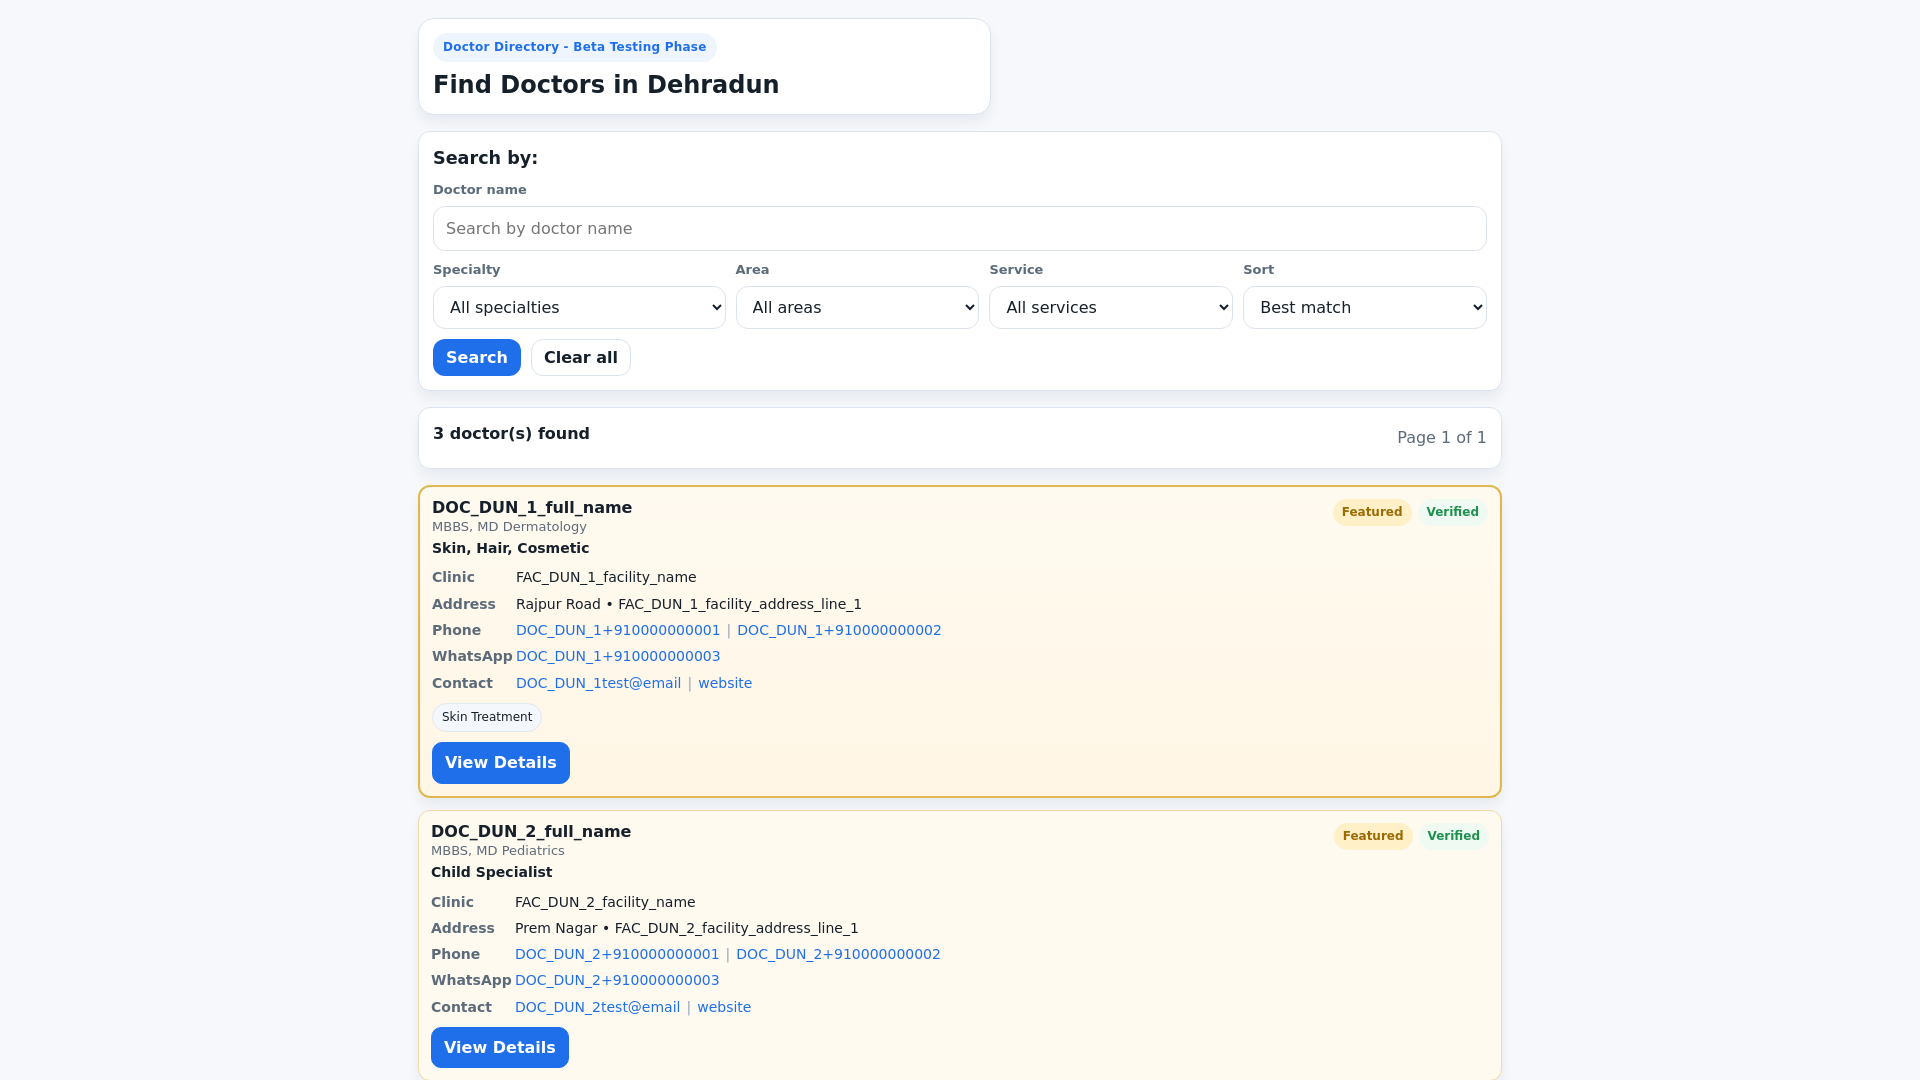Click DOC_DUN_2 first phone number

pyautogui.click(x=616, y=955)
